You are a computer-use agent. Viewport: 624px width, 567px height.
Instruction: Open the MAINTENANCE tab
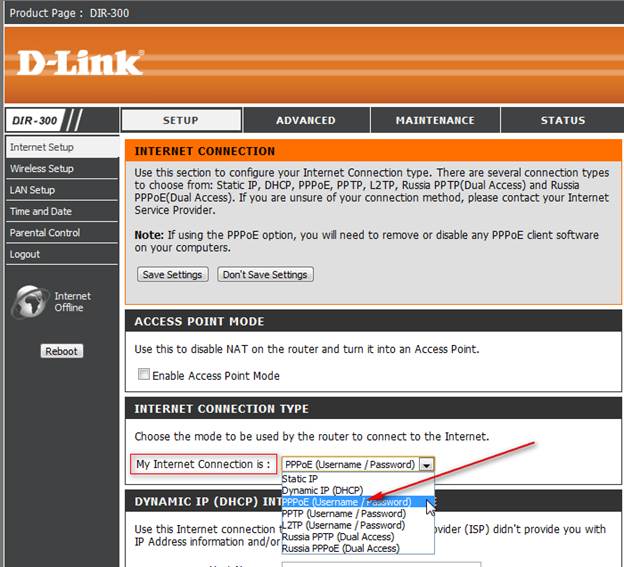435,120
